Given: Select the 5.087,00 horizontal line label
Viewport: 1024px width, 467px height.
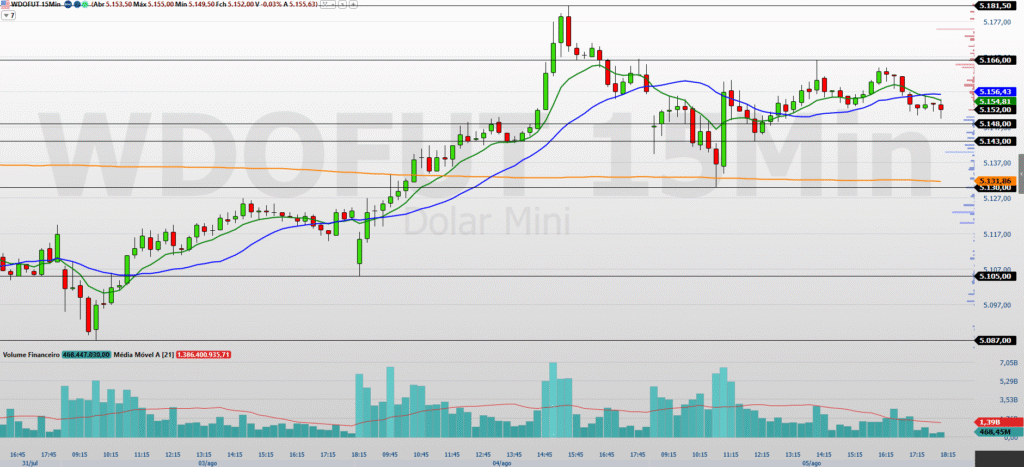Looking at the screenshot, I should 995,340.
